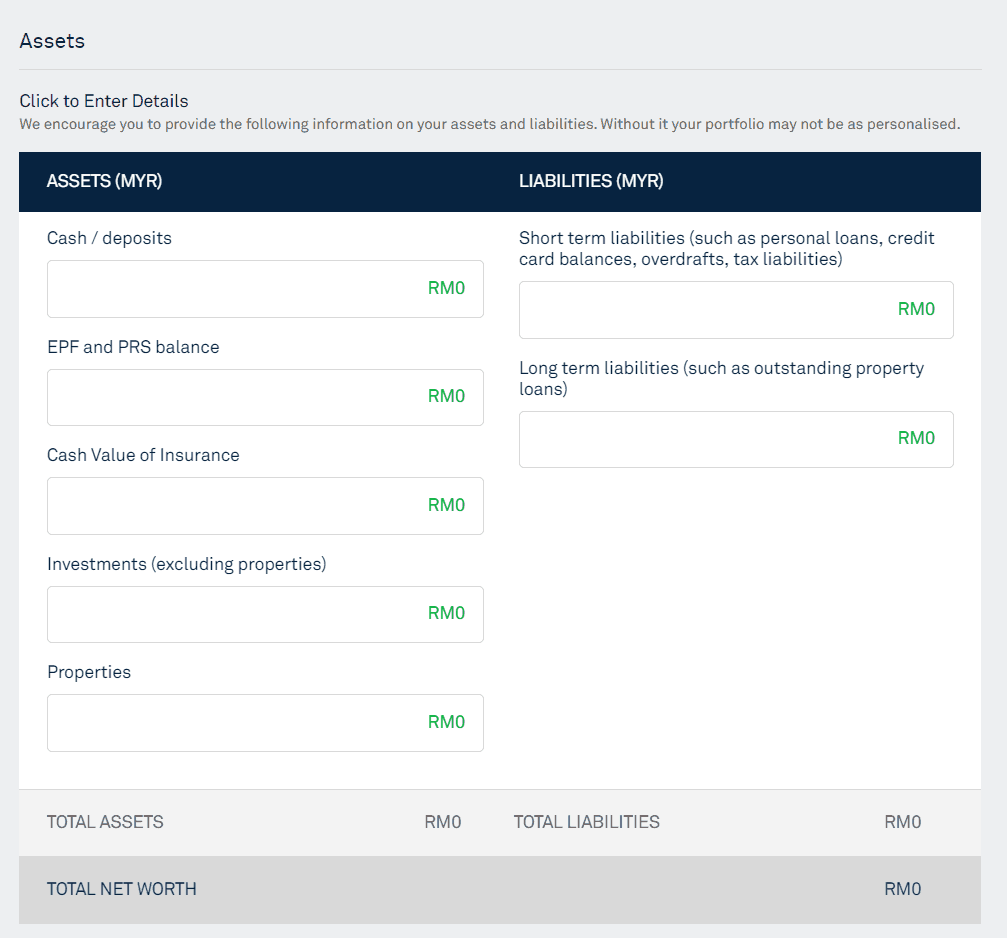Select the TOTAL ASSETS label
1007x938 pixels.
pos(105,822)
